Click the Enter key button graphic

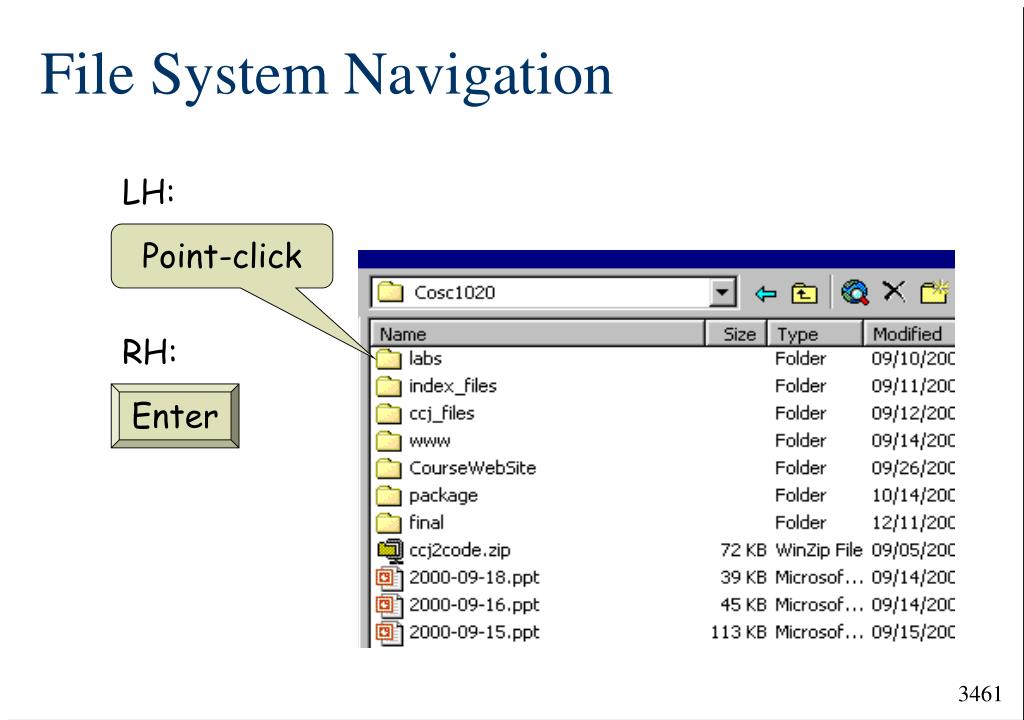pos(175,416)
